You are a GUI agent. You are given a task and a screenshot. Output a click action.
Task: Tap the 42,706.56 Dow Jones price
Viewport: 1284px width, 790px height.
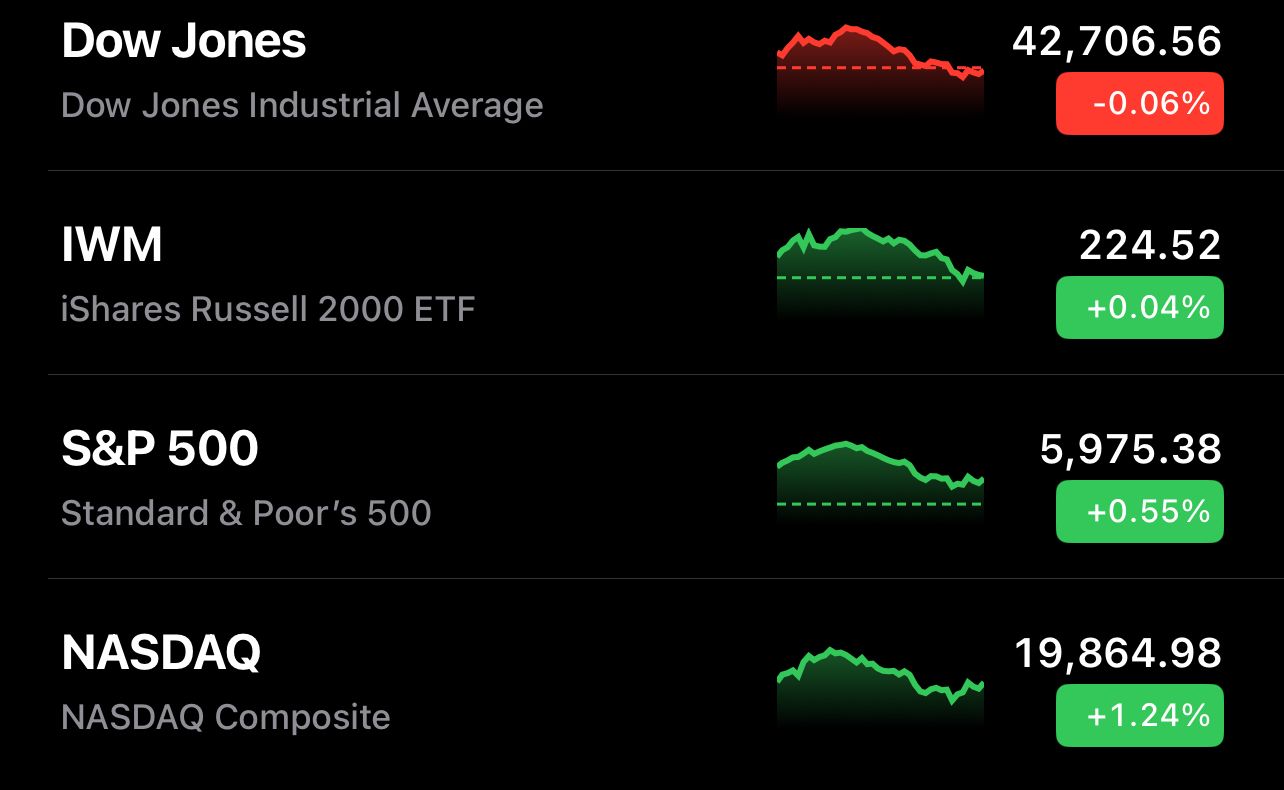point(1117,42)
